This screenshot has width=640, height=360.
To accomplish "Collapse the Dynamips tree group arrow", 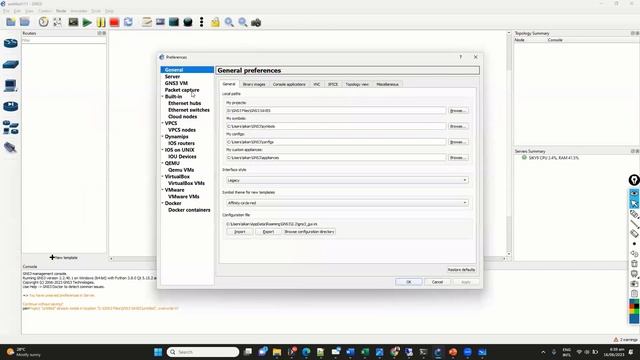I will [162, 136].
